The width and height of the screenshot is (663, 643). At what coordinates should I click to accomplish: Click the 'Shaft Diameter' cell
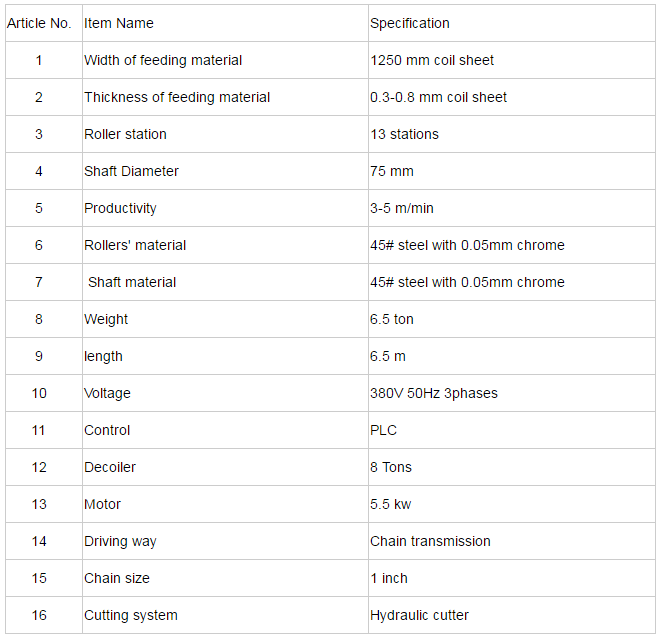pyautogui.click(x=131, y=171)
